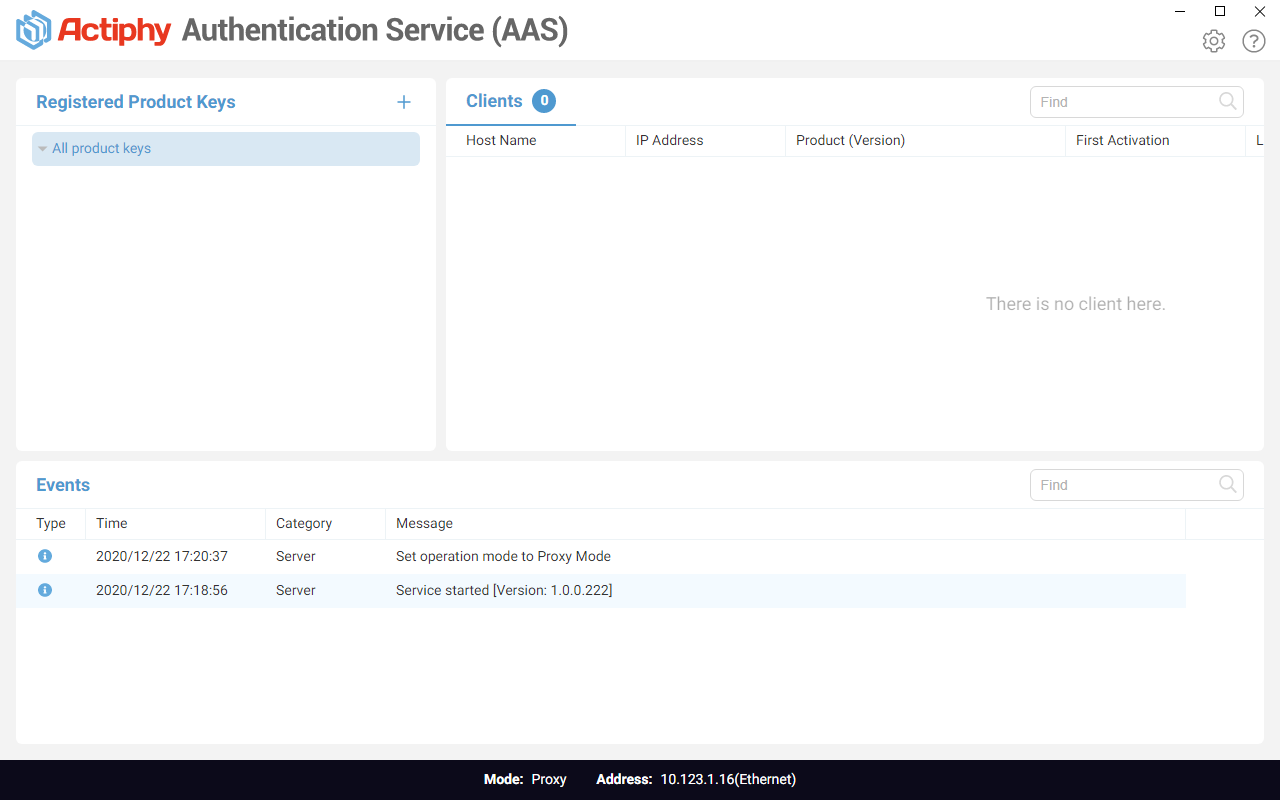Image resolution: width=1280 pixels, height=800 pixels.
Task: Click the Events search magnifier icon
Action: tap(1228, 484)
